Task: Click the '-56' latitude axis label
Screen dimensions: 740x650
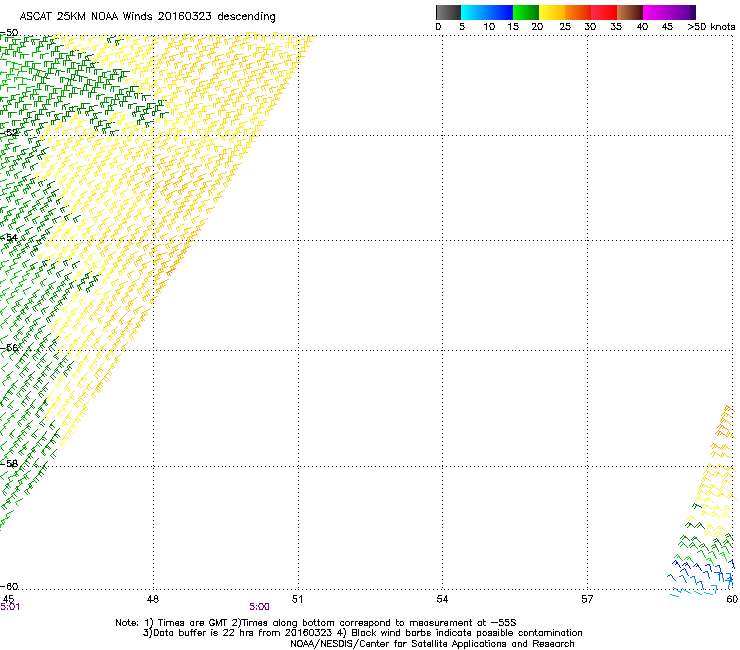Action: pos(9,347)
